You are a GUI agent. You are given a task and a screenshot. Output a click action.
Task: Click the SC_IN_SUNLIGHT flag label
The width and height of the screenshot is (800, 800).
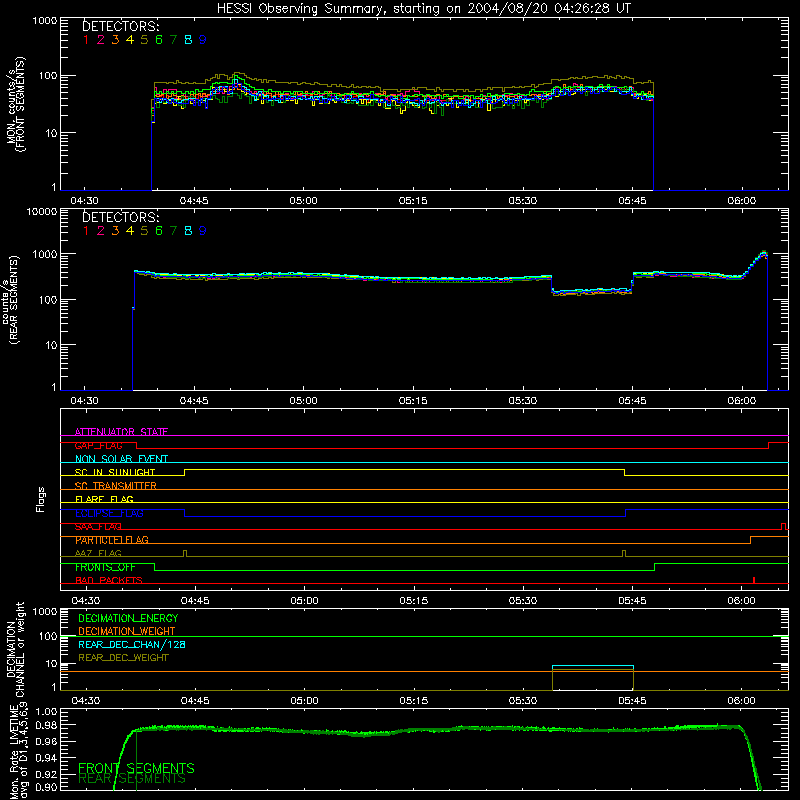[115, 472]
